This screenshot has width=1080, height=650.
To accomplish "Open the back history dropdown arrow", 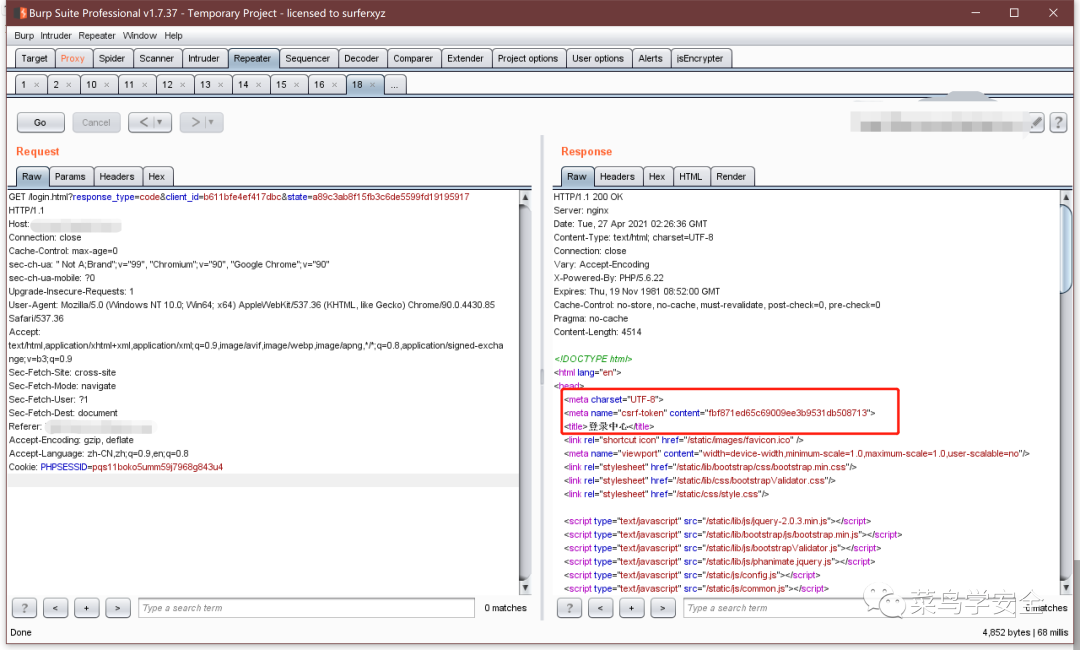I will 161,122.
